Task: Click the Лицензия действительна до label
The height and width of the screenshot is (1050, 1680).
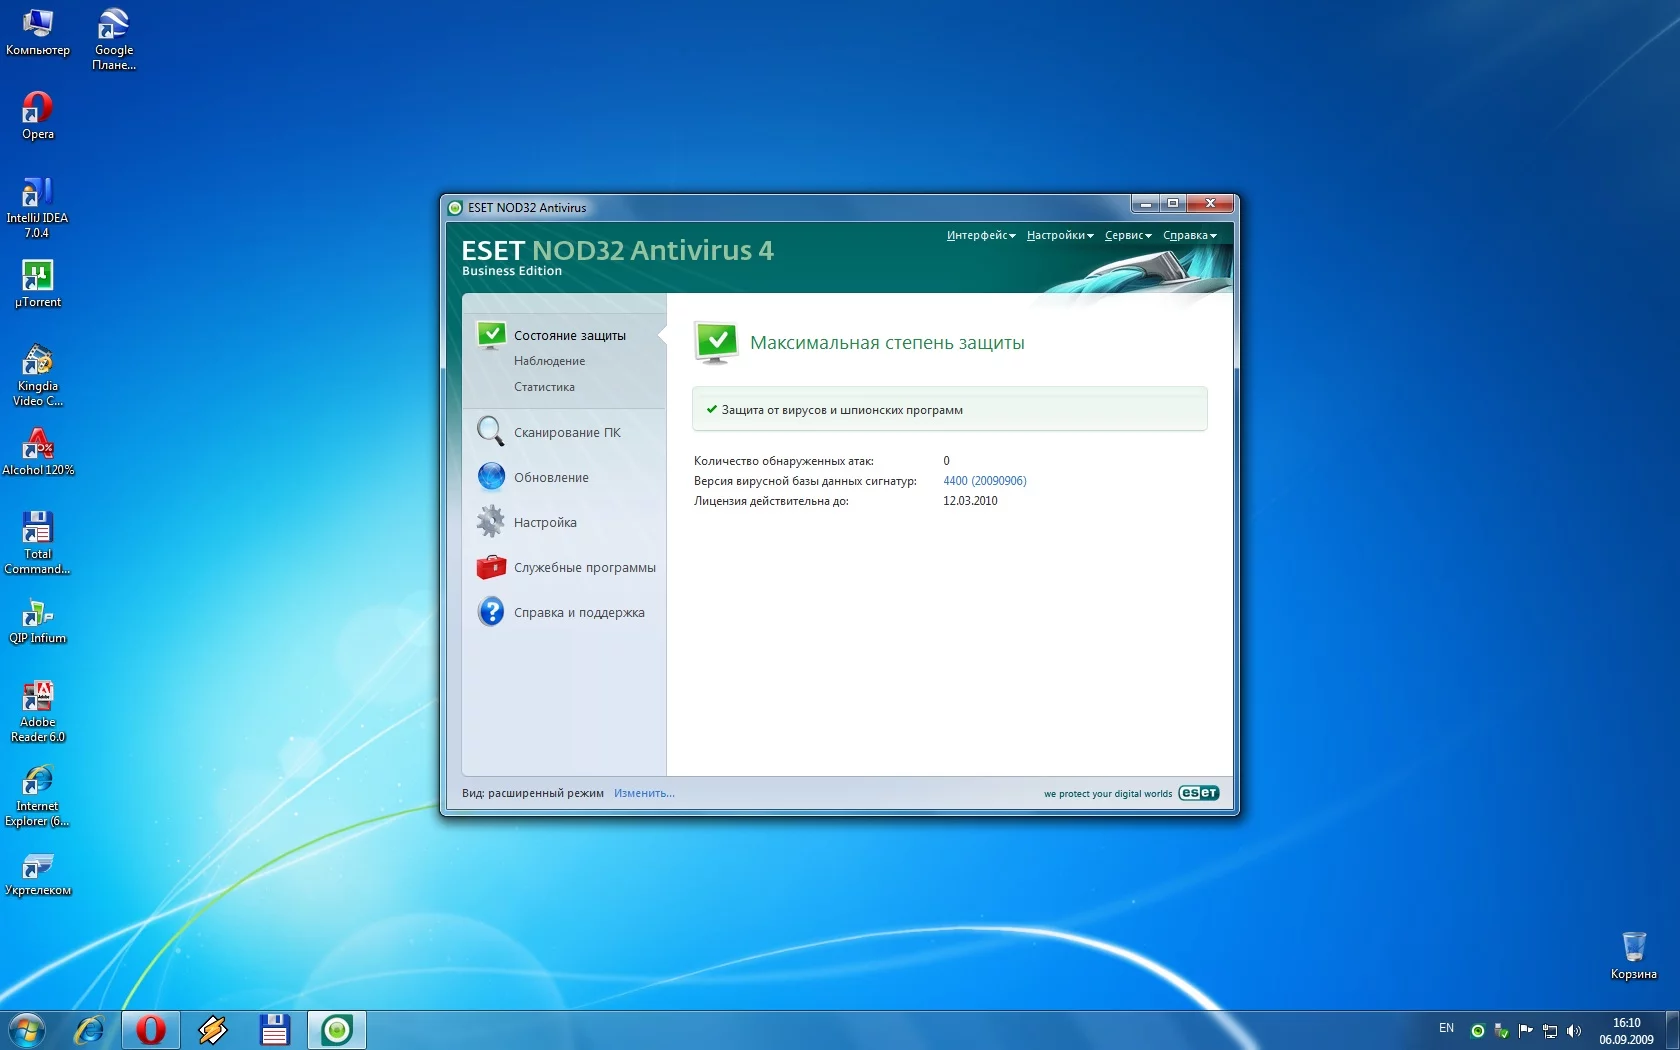Action: [x=771, y=501]
